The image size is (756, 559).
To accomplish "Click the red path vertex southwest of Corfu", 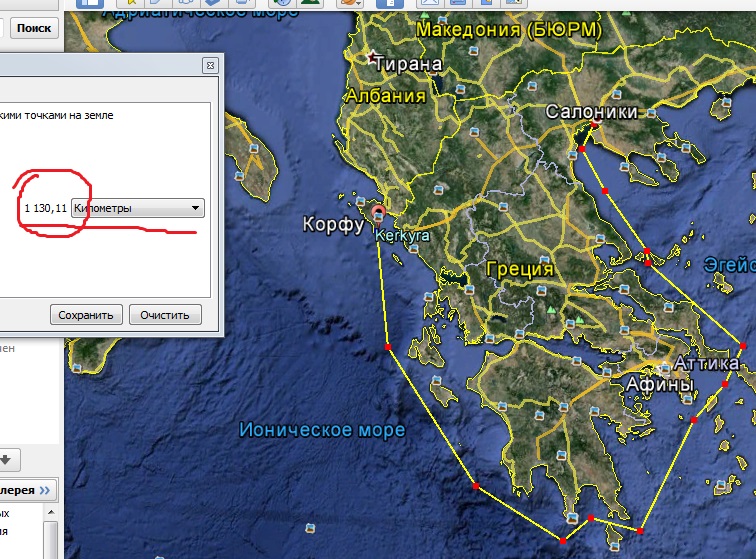I will pos(387,347).
